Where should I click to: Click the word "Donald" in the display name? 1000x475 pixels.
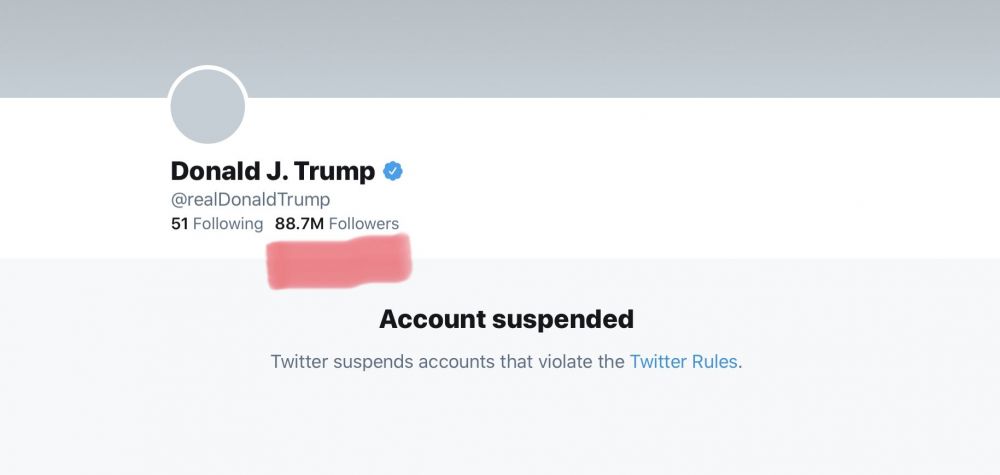click(x=211, y=171)
